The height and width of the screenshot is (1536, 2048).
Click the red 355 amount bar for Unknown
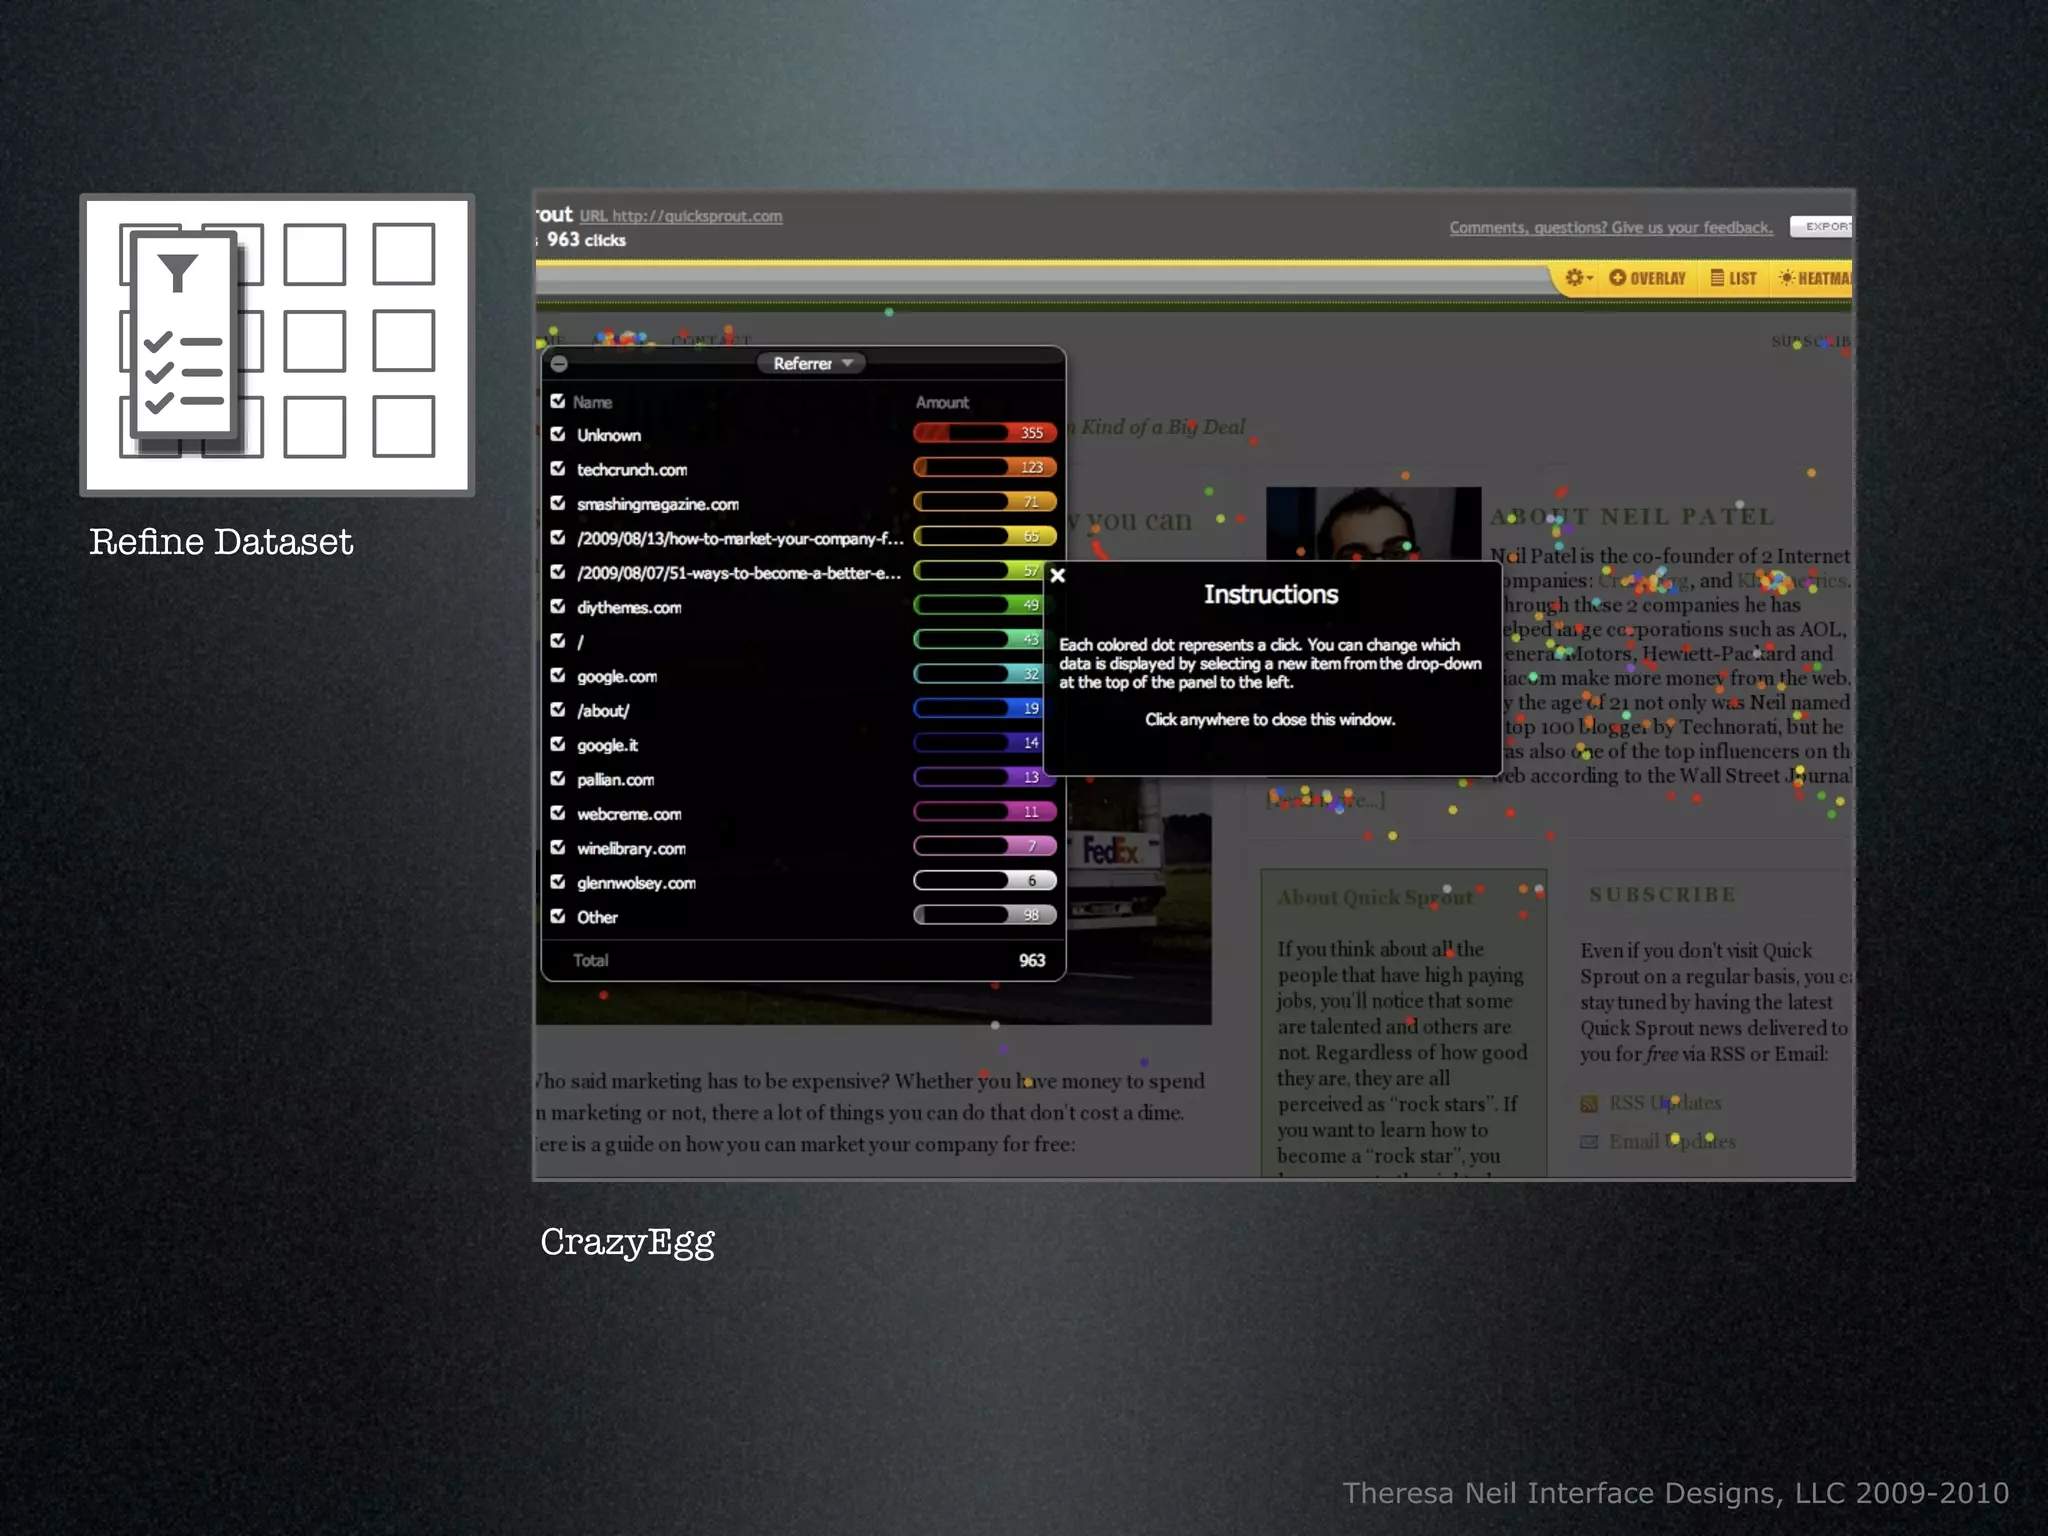coord(985,433)
